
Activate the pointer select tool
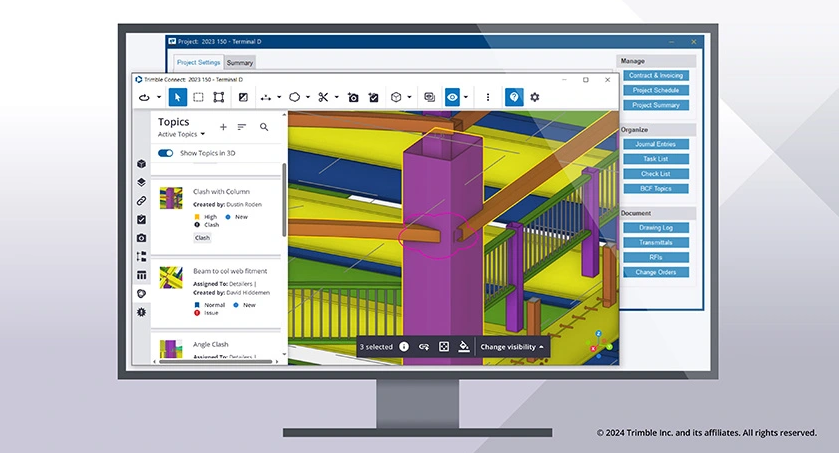tap(178, 97)
